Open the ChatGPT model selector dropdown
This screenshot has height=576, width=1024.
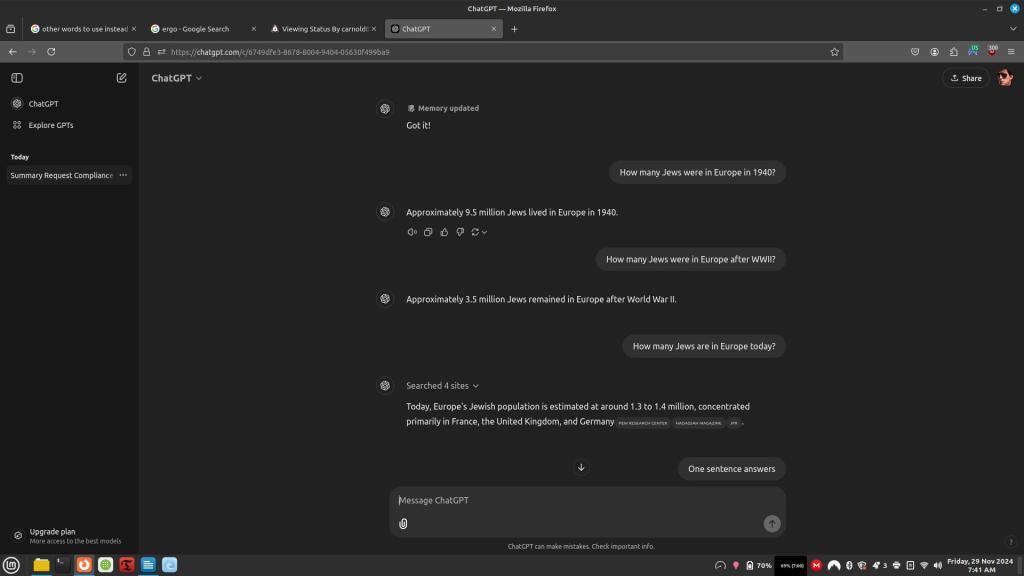click(x=176, y=78)
